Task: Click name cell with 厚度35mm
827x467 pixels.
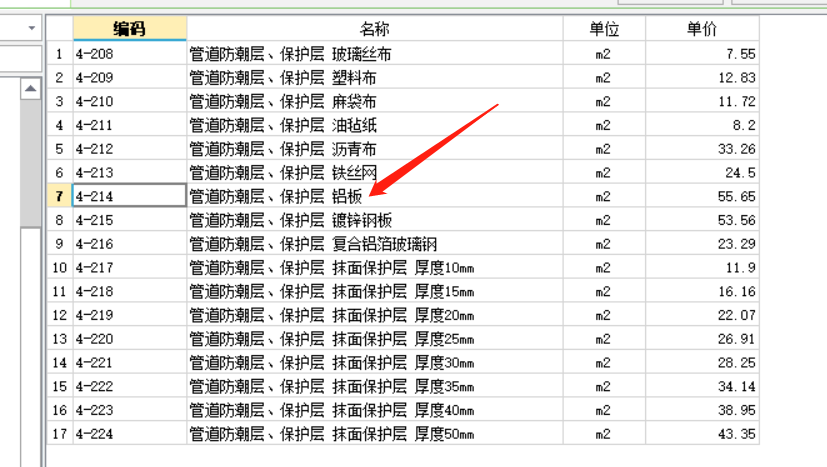Action: tap(375, 386)
